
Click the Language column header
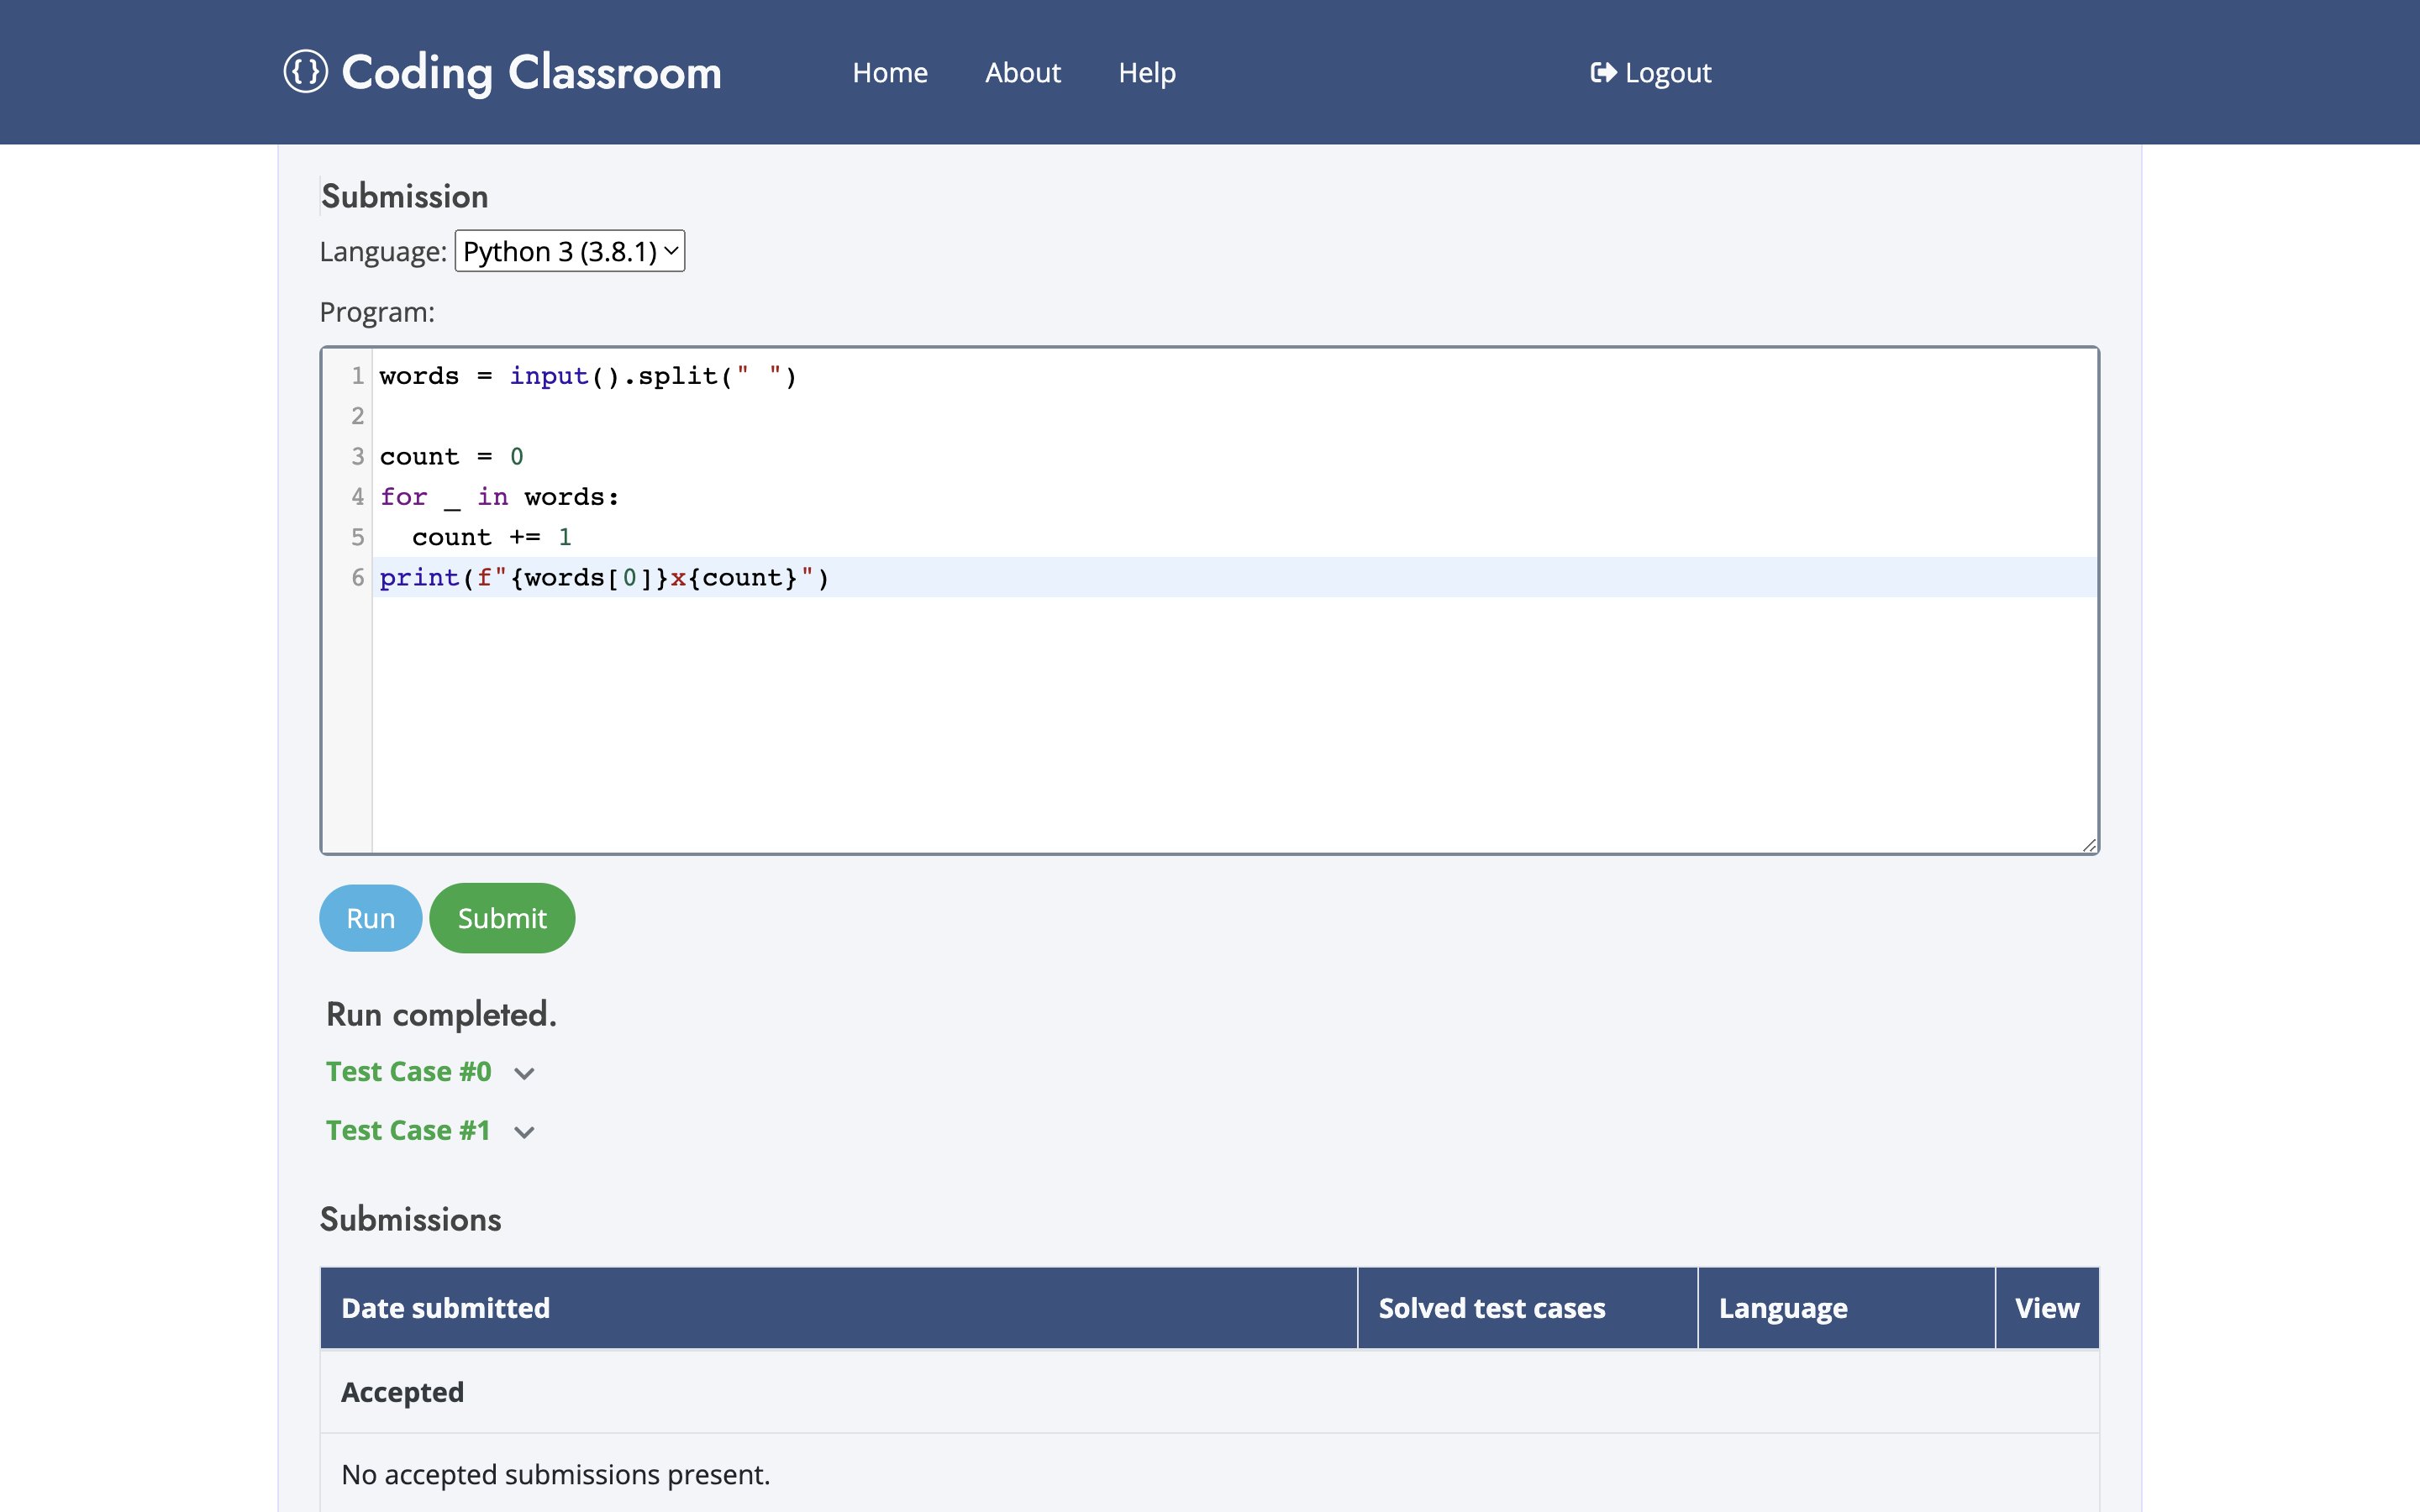tap(1783, 1307)
